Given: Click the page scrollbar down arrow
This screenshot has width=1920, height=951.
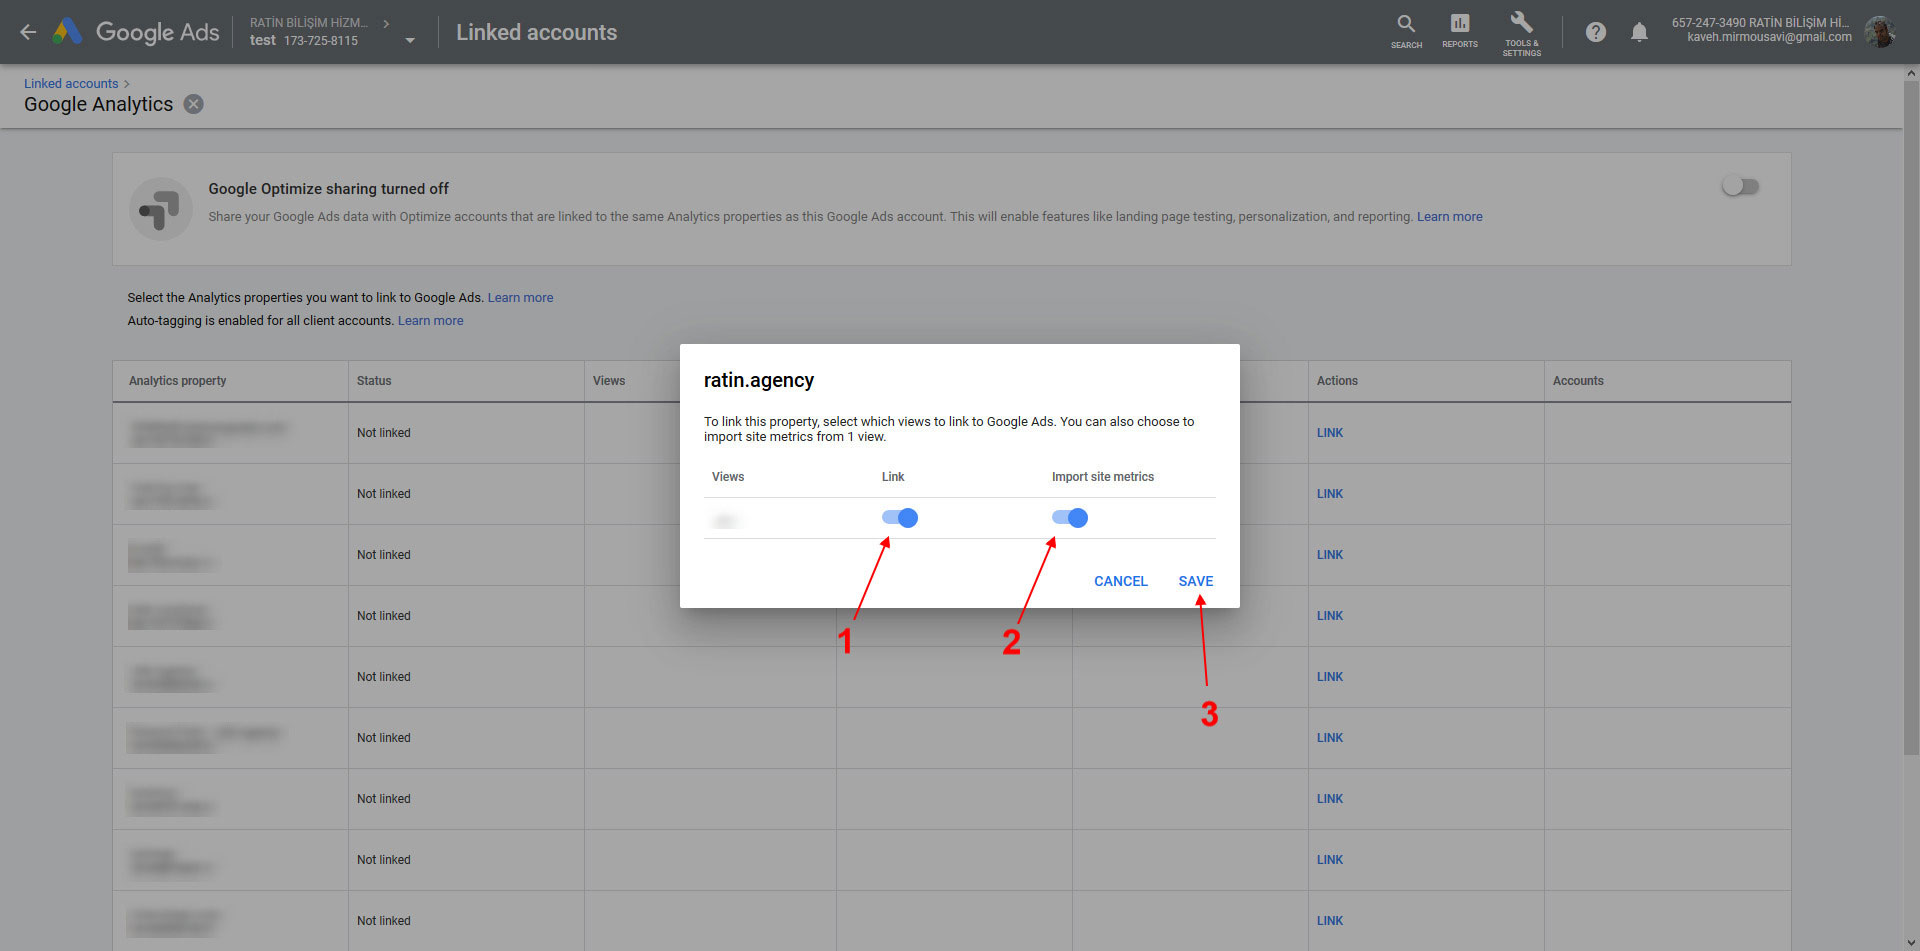Looking at the screenshot, I should pos(1911,942).
